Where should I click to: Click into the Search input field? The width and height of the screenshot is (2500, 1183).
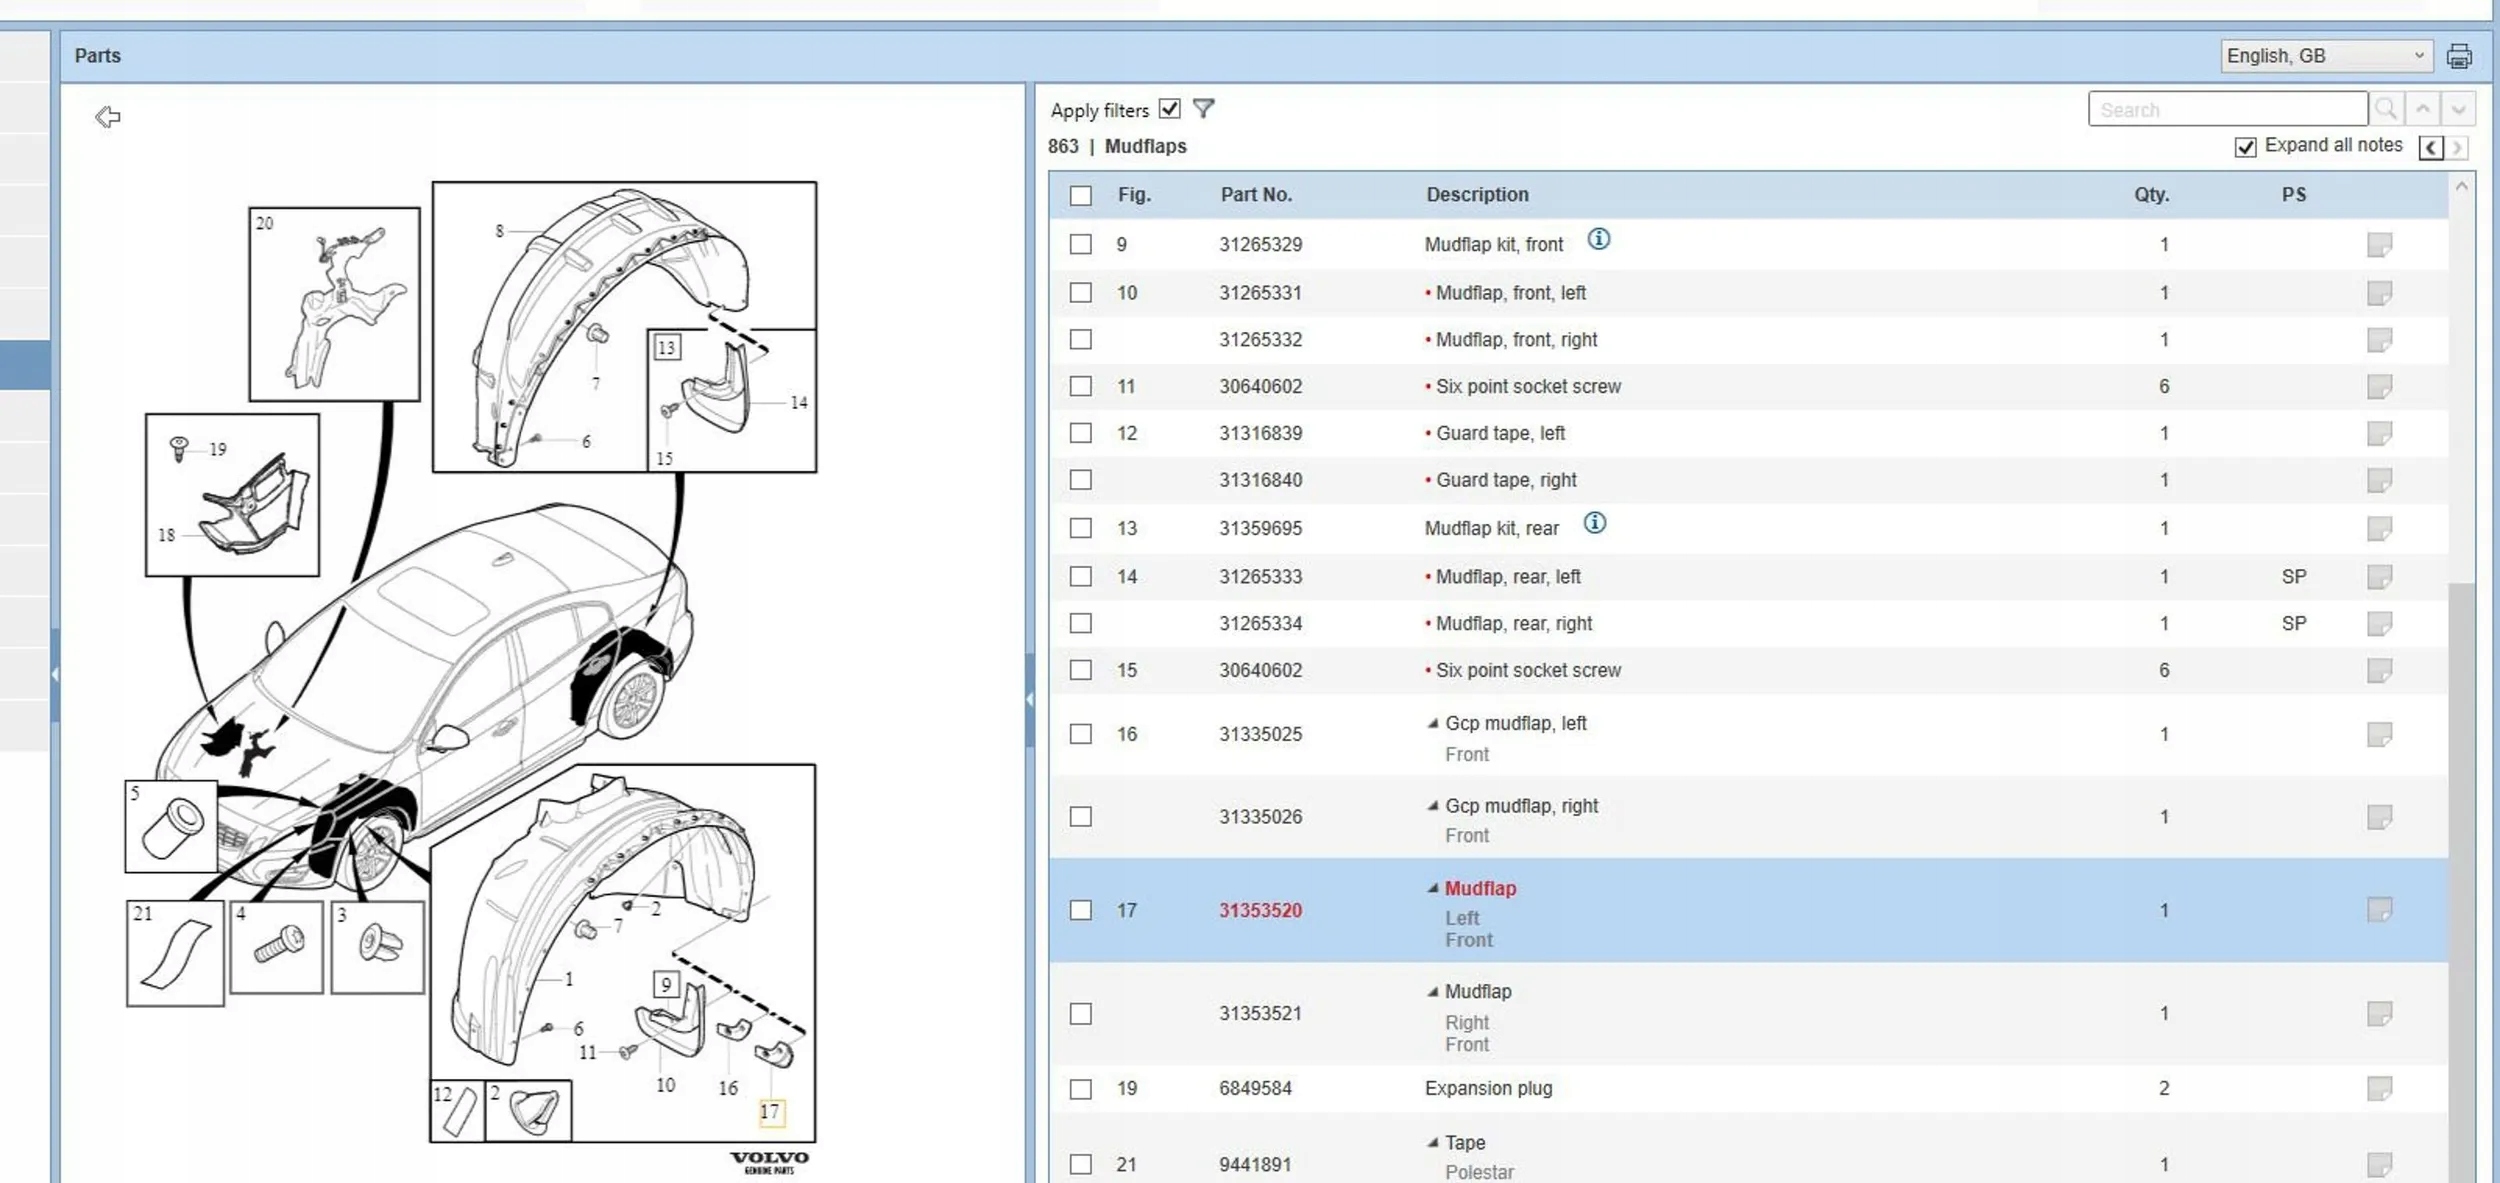(2227, 109)
